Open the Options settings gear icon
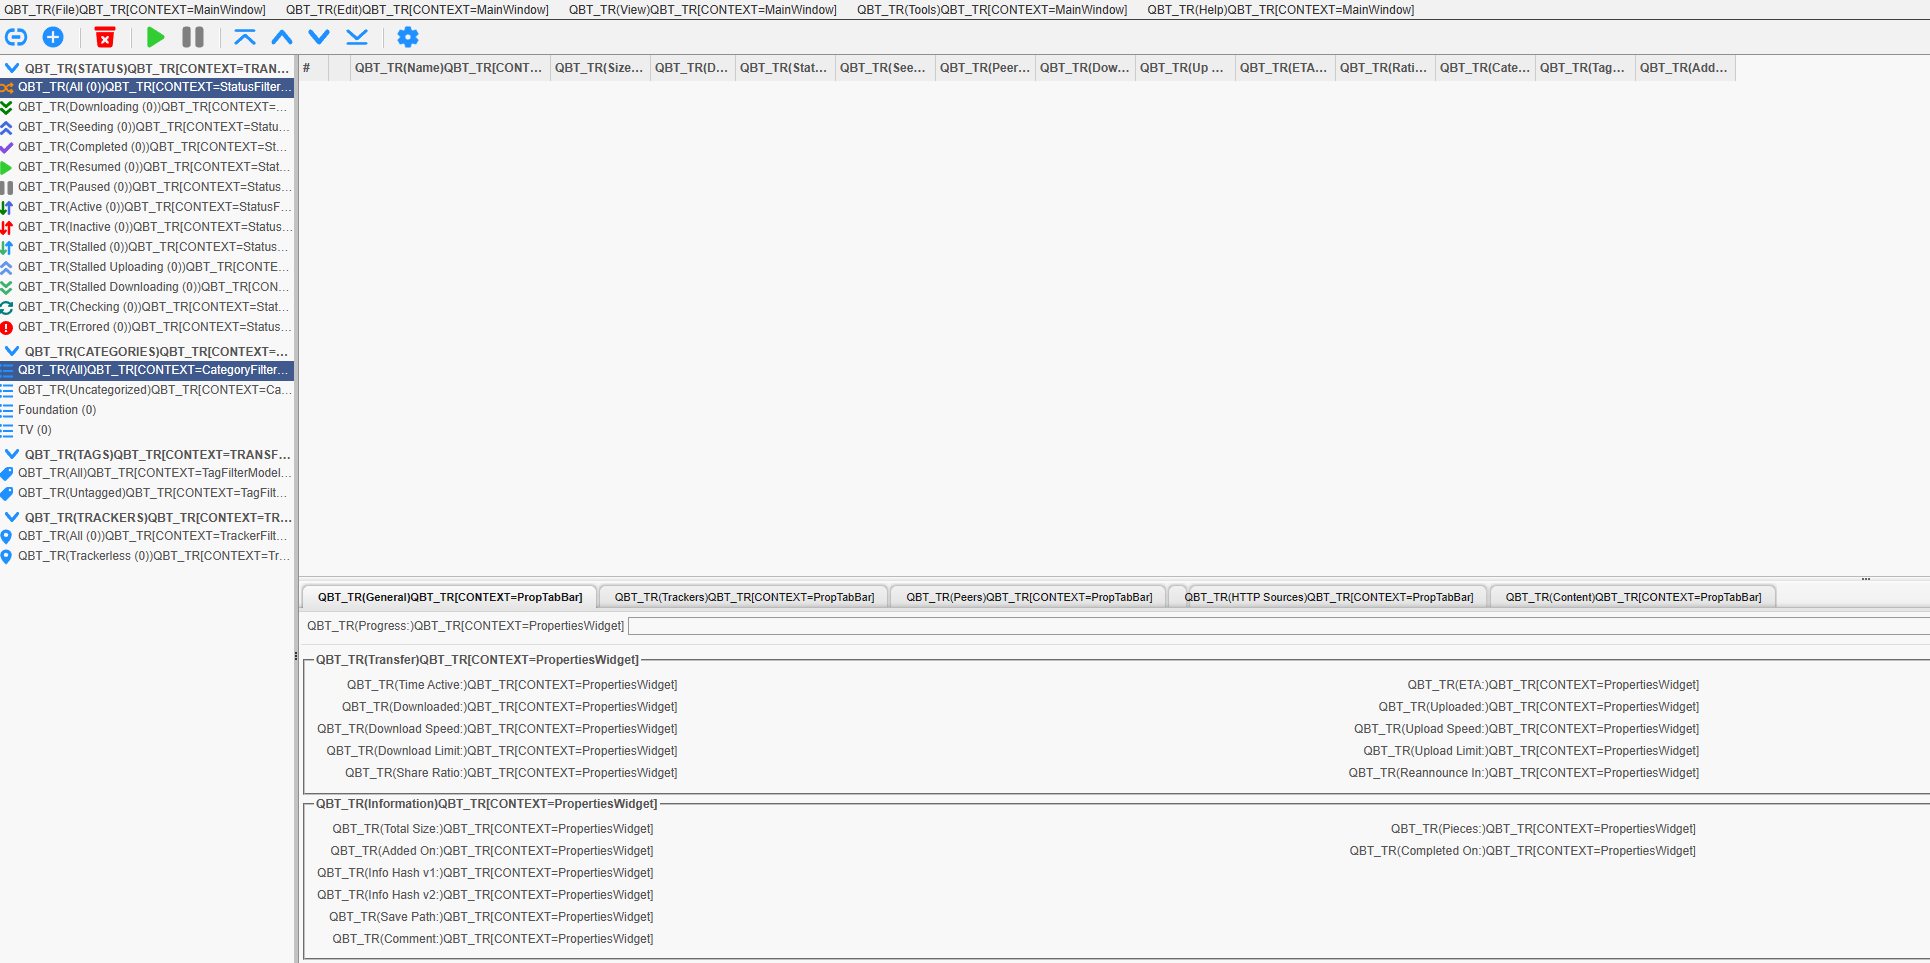 408,37
